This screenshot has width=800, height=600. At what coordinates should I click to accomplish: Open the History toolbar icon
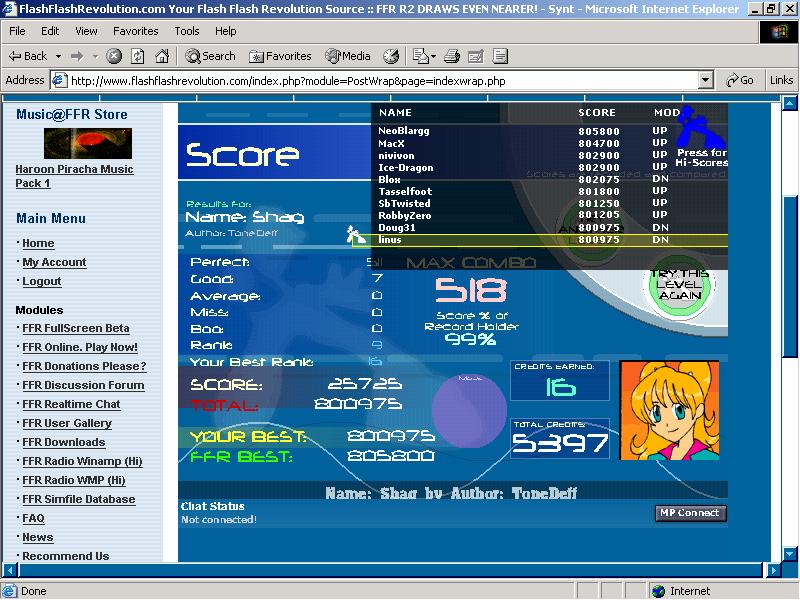point(391,56)
